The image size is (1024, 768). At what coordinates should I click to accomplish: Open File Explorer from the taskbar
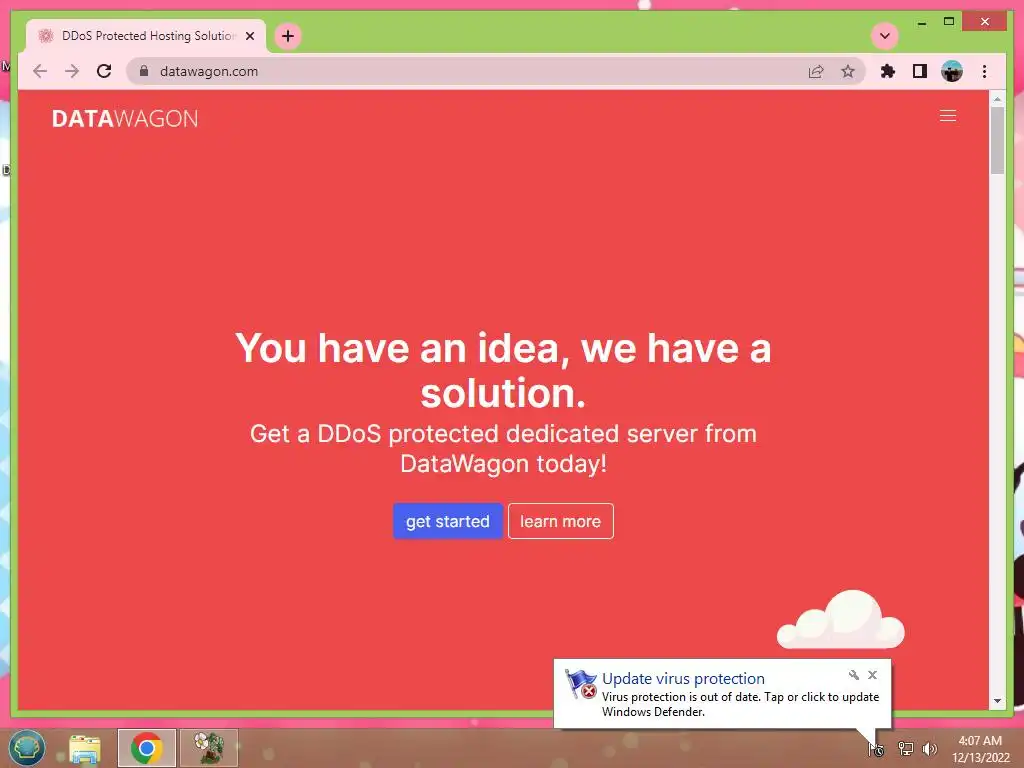coord(85,748)
